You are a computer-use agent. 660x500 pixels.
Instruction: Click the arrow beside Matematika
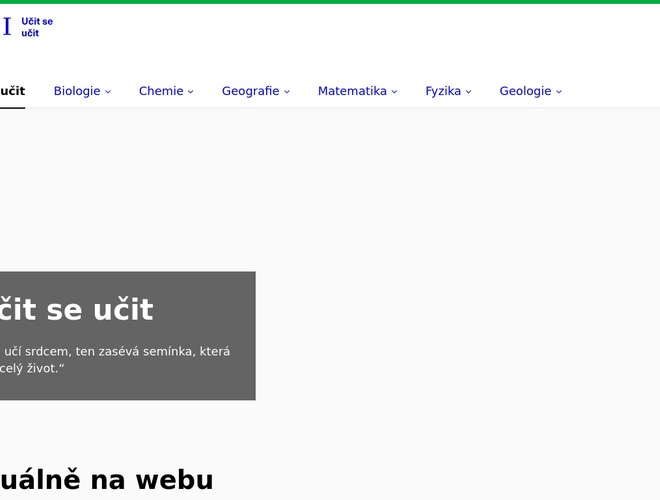tap(394, 92)
